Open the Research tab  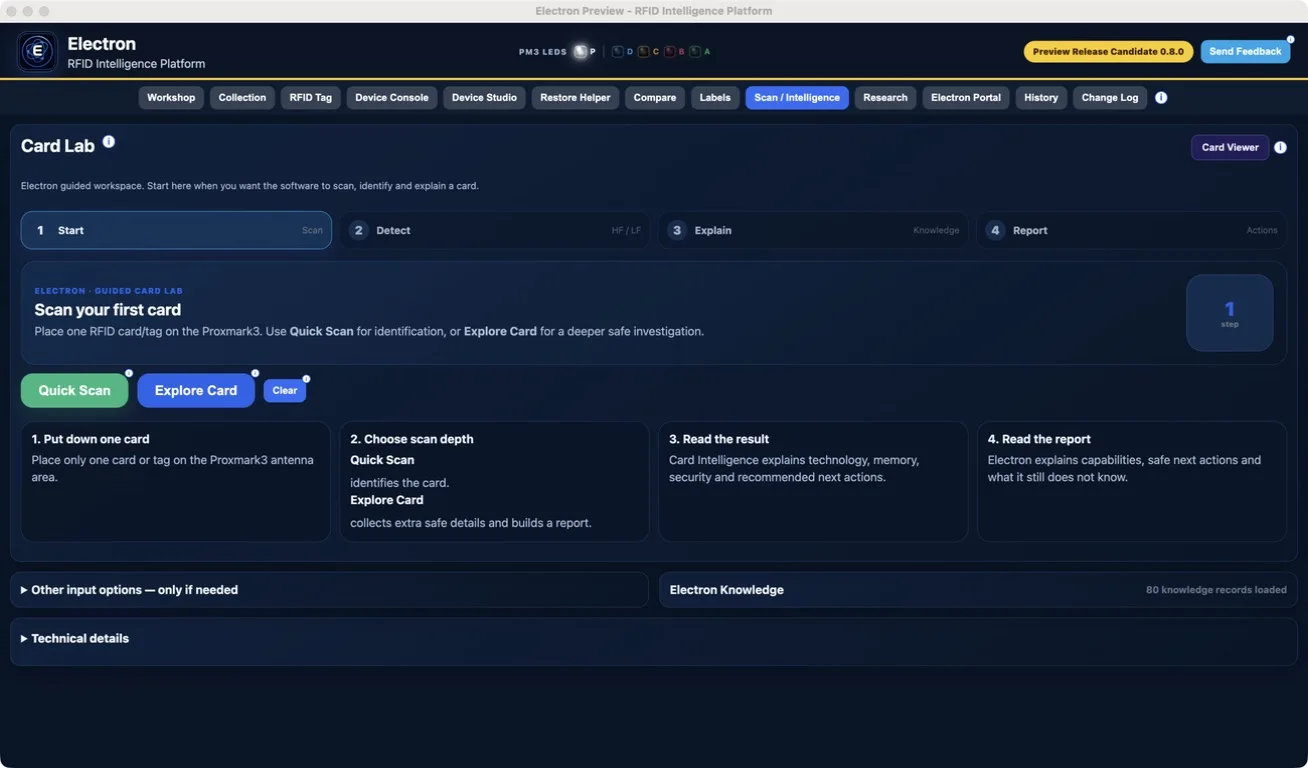pos(885,98)
